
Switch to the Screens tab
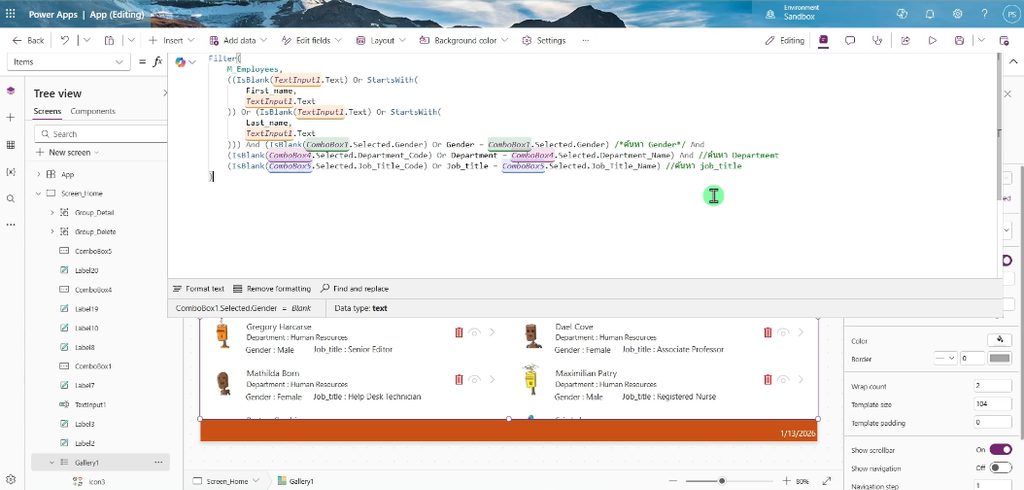coord(47,111)
